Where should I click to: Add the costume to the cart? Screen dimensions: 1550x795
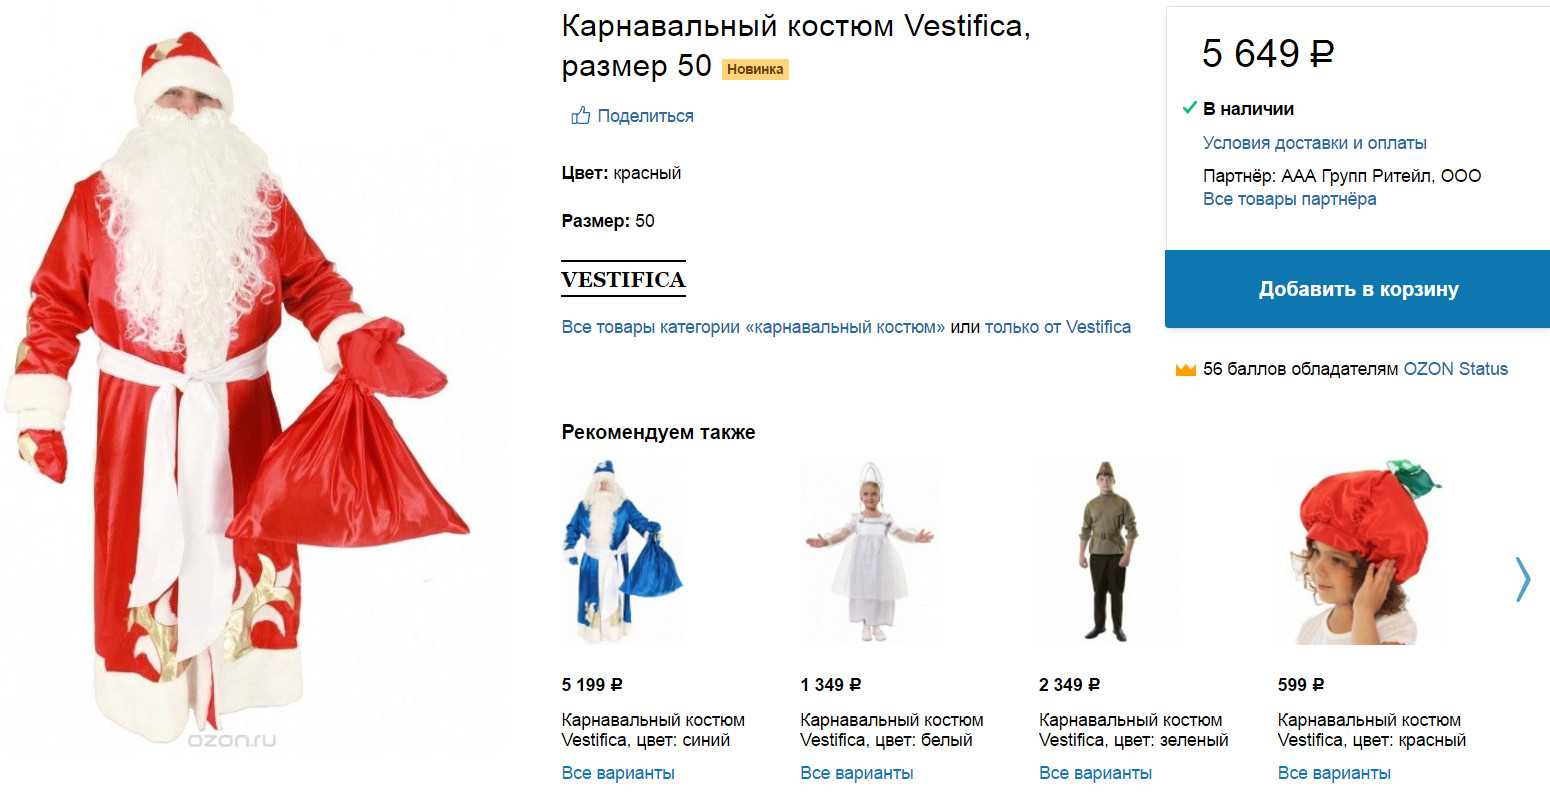(x=1357, y=289)
